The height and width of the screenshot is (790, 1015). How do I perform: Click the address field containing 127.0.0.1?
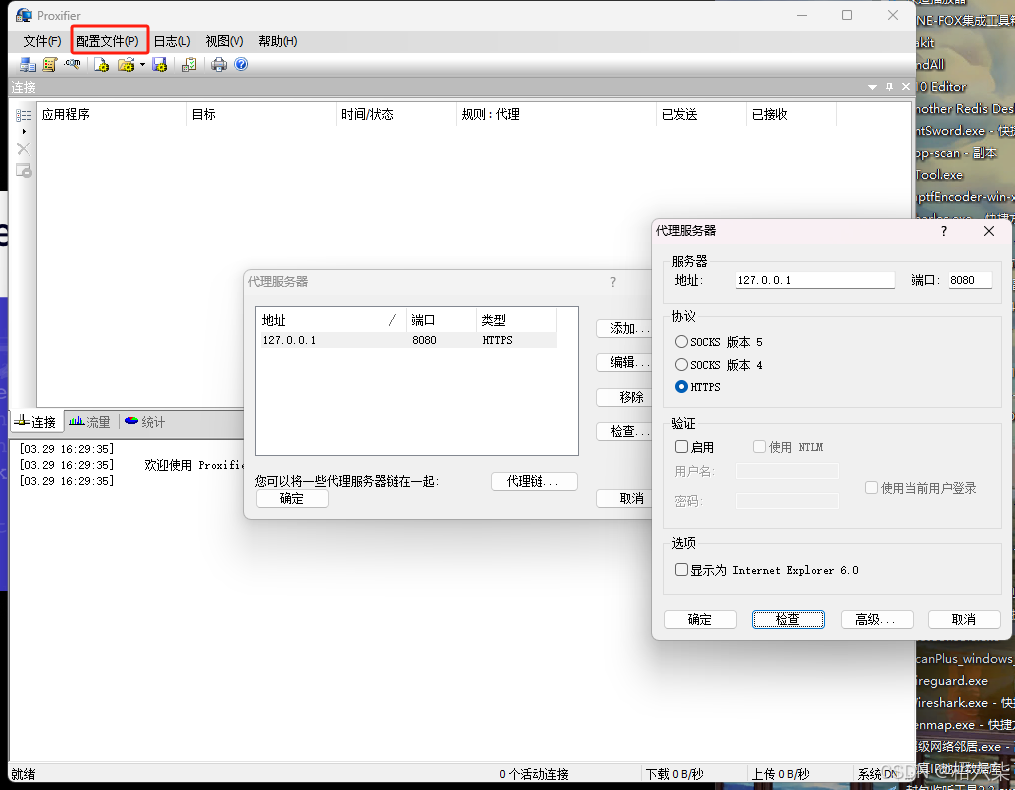[x=815, y=280]
